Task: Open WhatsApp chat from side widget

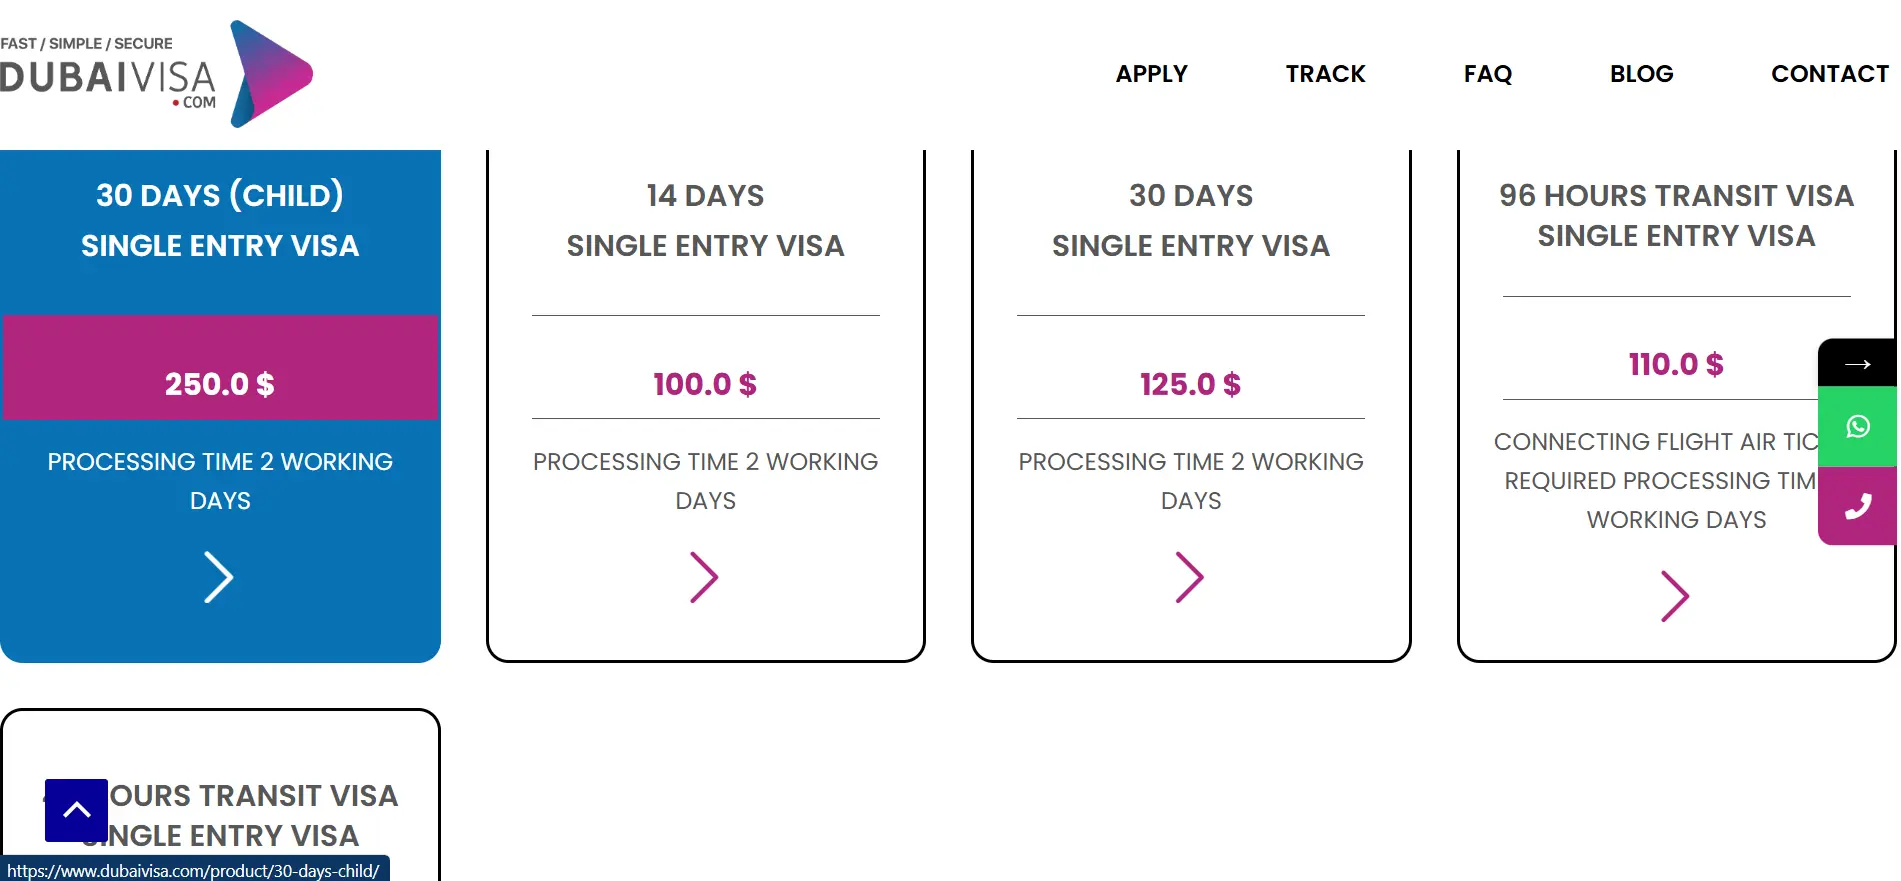Action: pos(1857,427)
